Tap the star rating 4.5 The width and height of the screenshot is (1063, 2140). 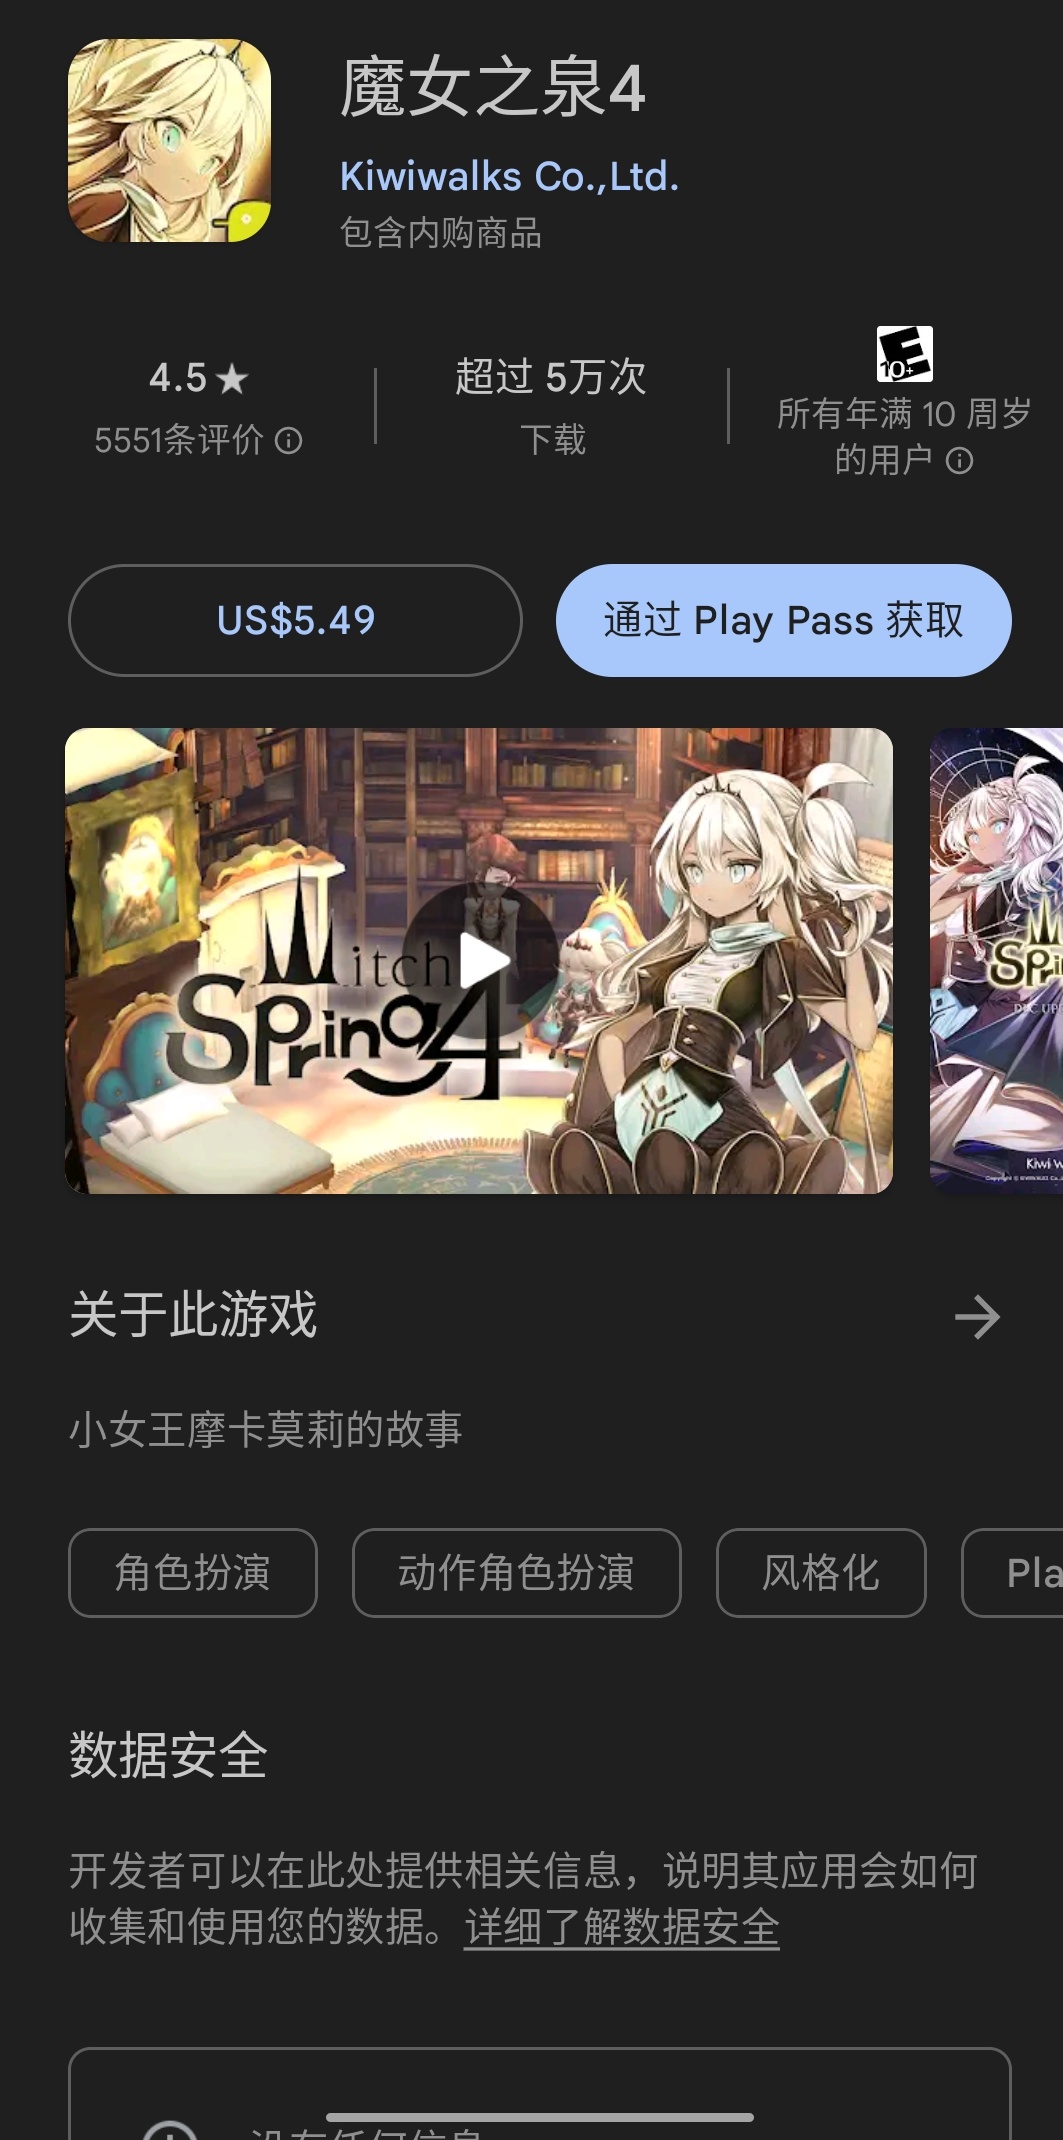point(198,379)
